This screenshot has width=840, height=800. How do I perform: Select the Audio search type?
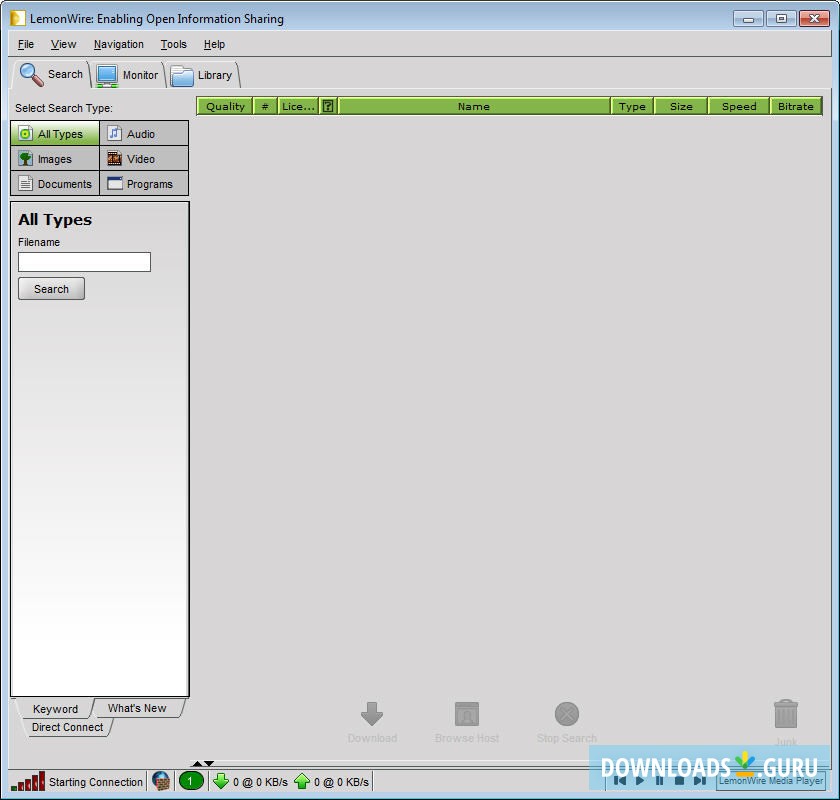click(x=143, y=133)
